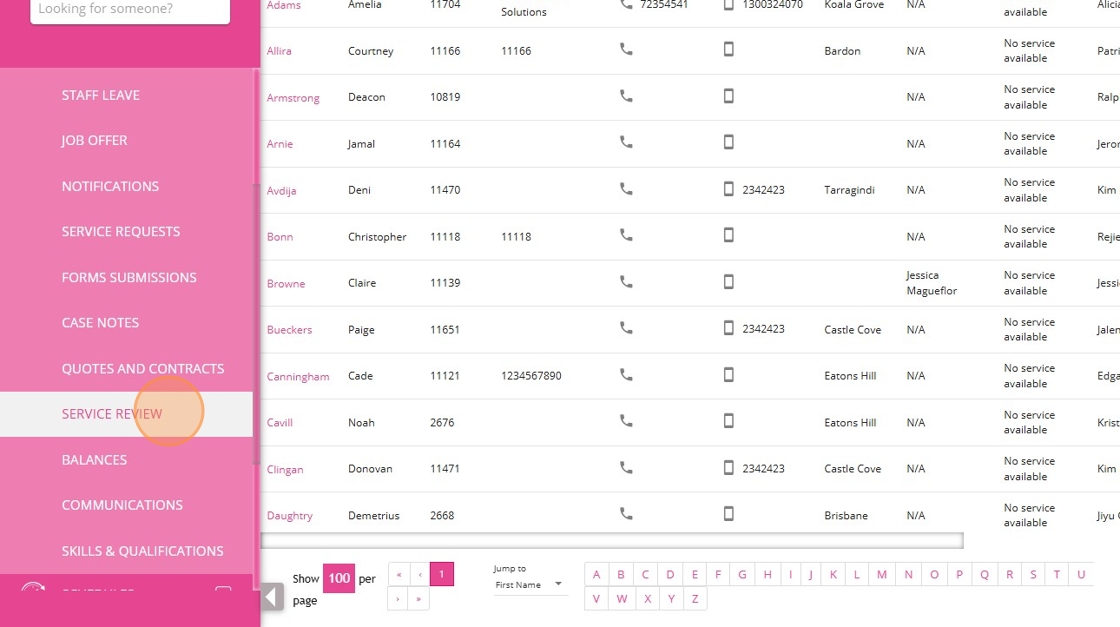Select Case Notes in the sidebar
The height and width of the screenshot is (627, 1120).
[100, 323]
